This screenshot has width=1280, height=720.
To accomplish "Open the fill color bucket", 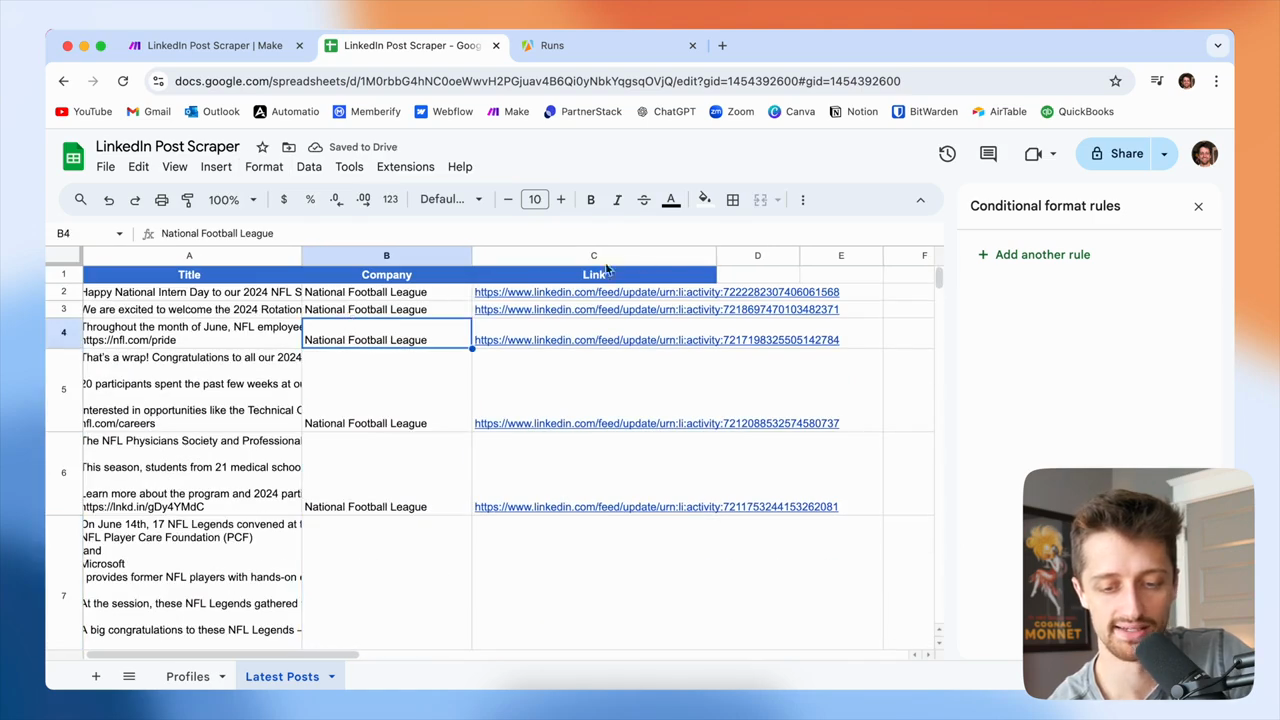I will tap(705, 200).
